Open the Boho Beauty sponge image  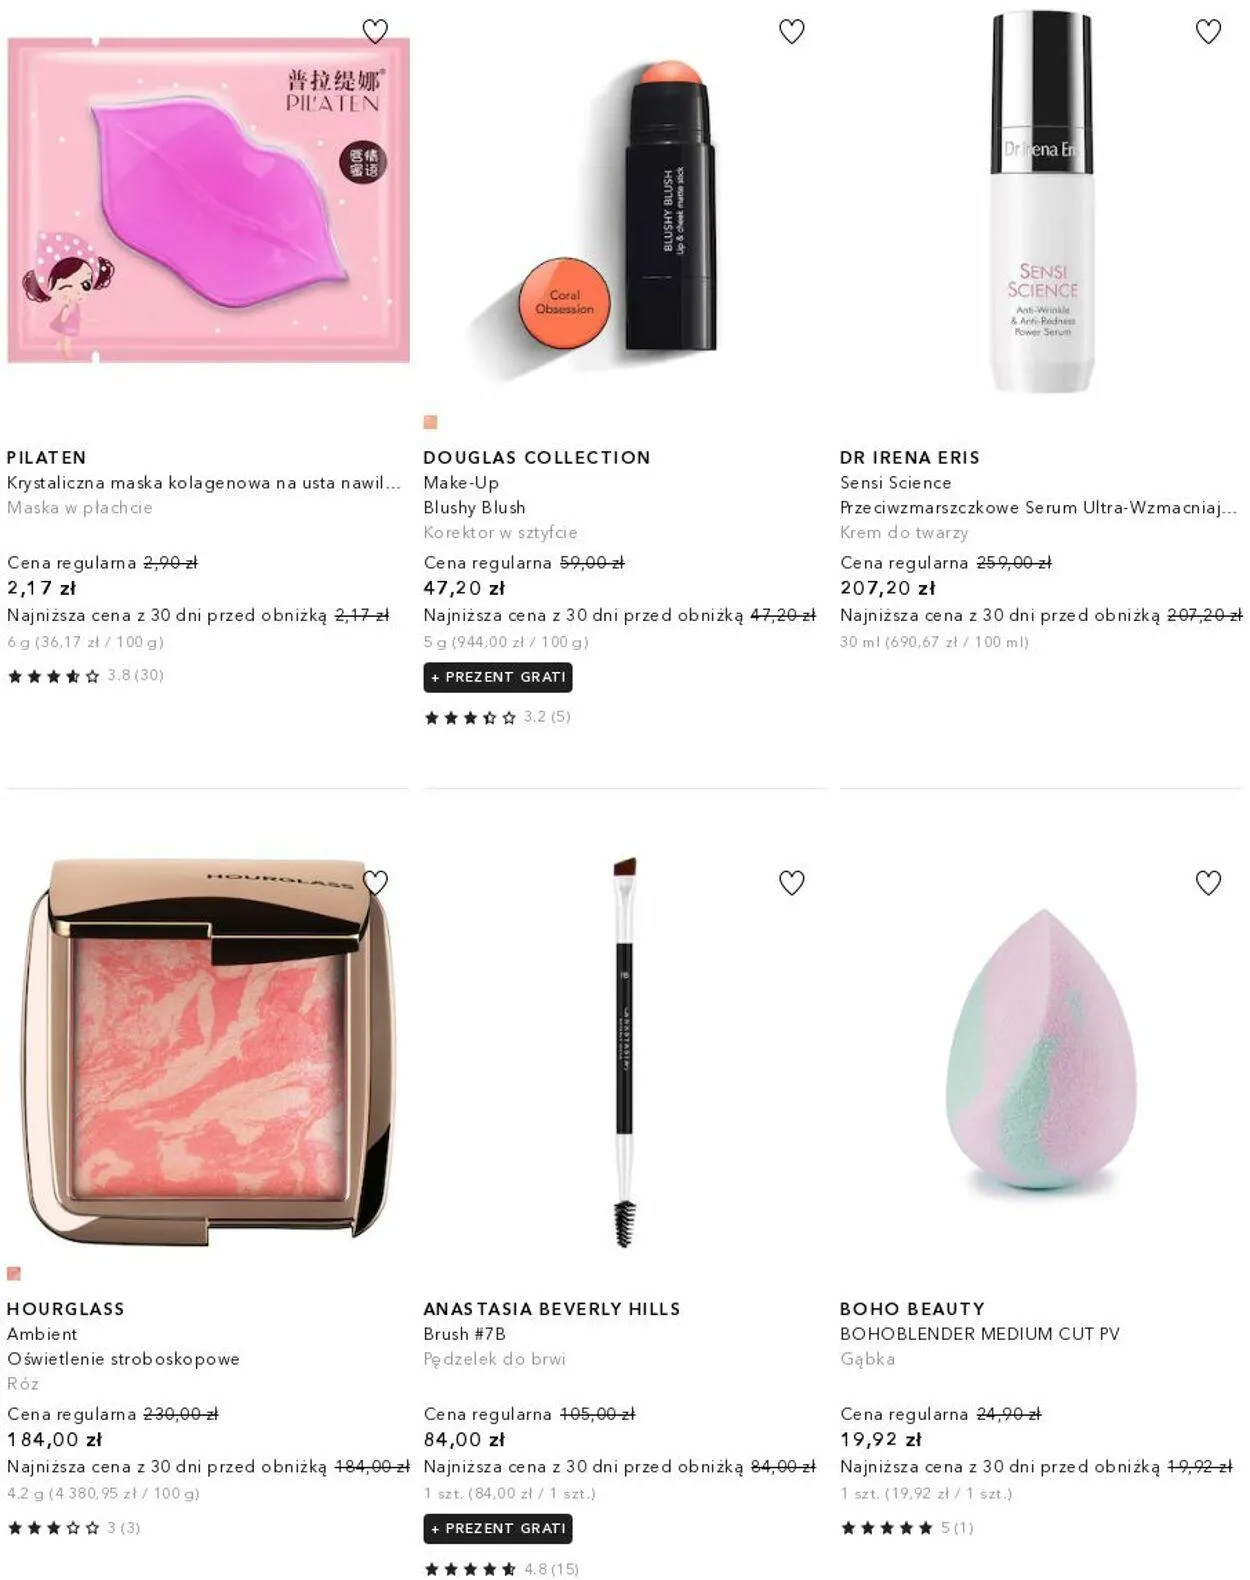click(1041, 1050)
